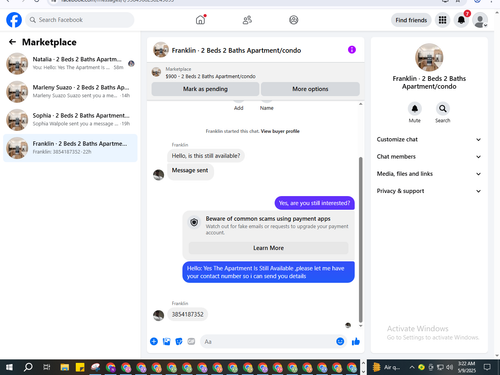
Task: Click 'Hello, is this still available?' message
Action: pos(206,156)
